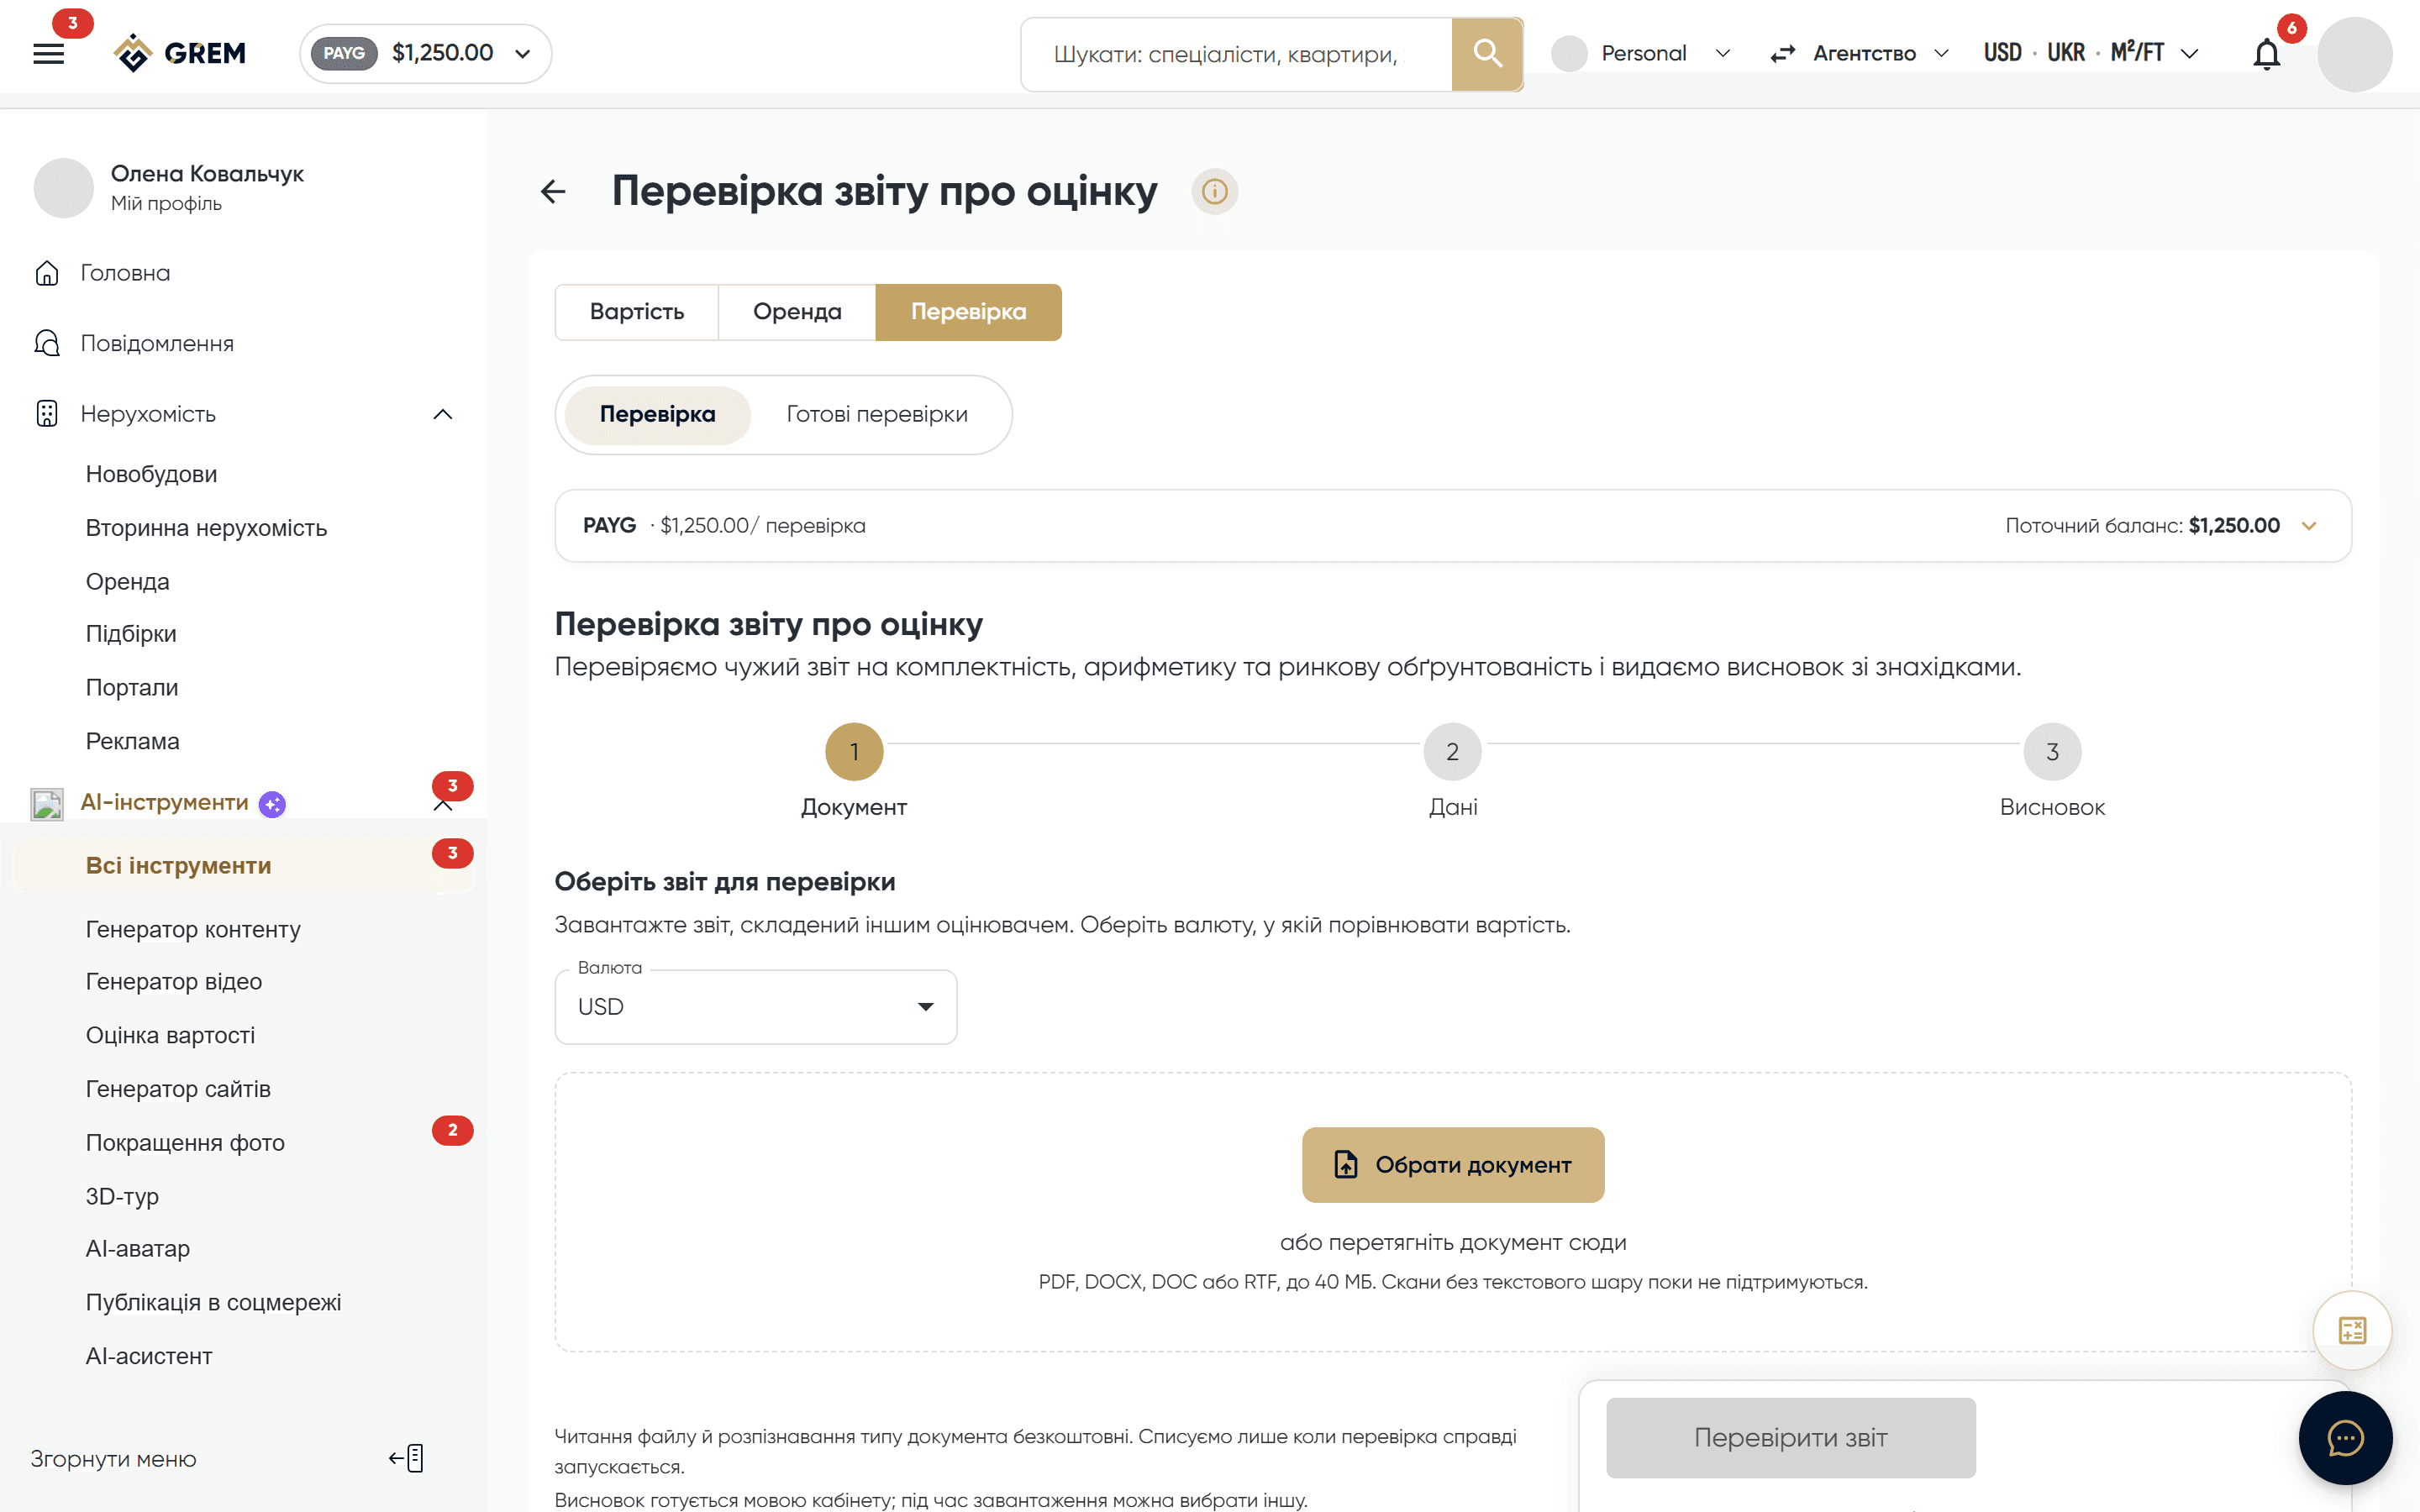Viewport: 2420px width, 1512px height.
Task: Open notifications bell icon
Action: click(x=2266, y=54)
